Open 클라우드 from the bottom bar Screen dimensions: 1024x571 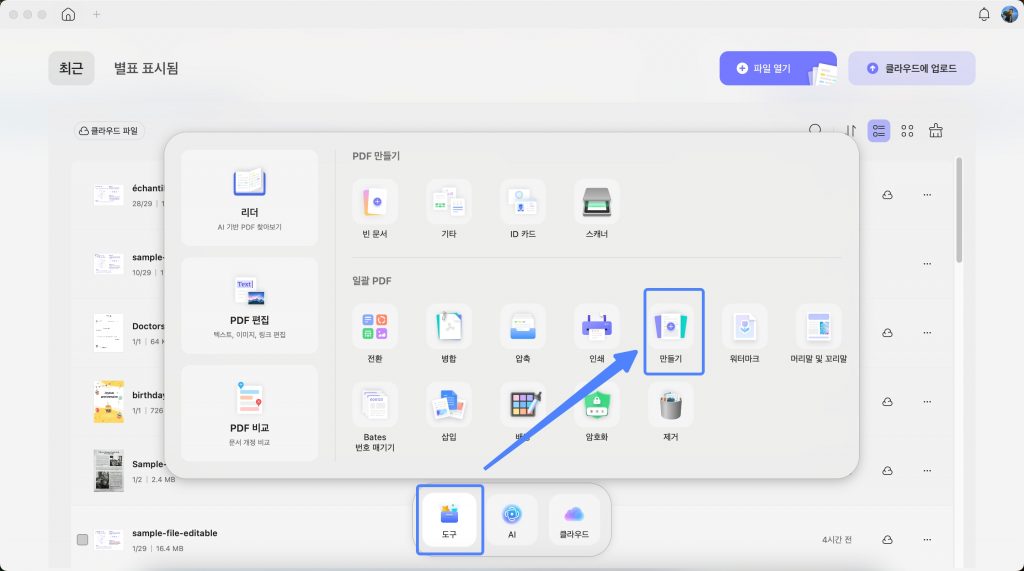[574, 520]
